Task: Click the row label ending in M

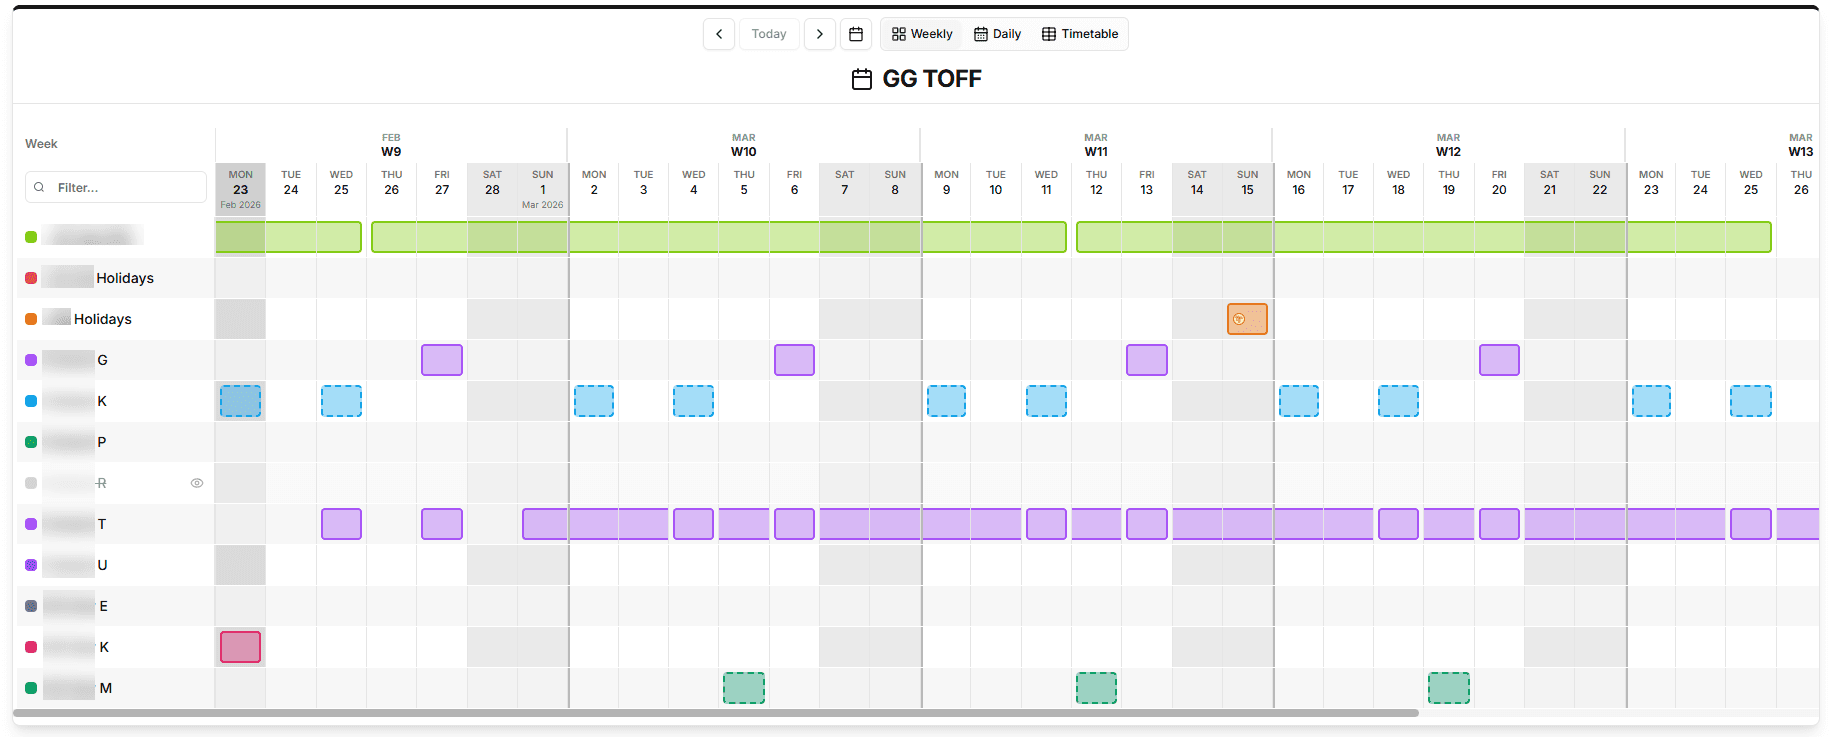Action: (x=77, y=688)
